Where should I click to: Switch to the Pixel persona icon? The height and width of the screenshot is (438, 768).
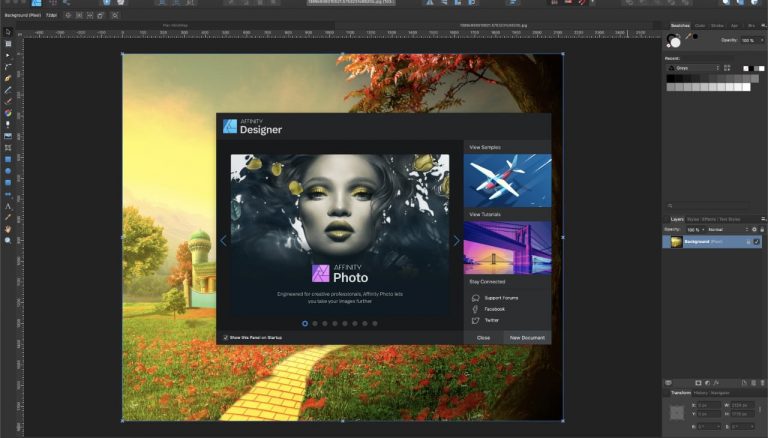click(x=52, y=2)
